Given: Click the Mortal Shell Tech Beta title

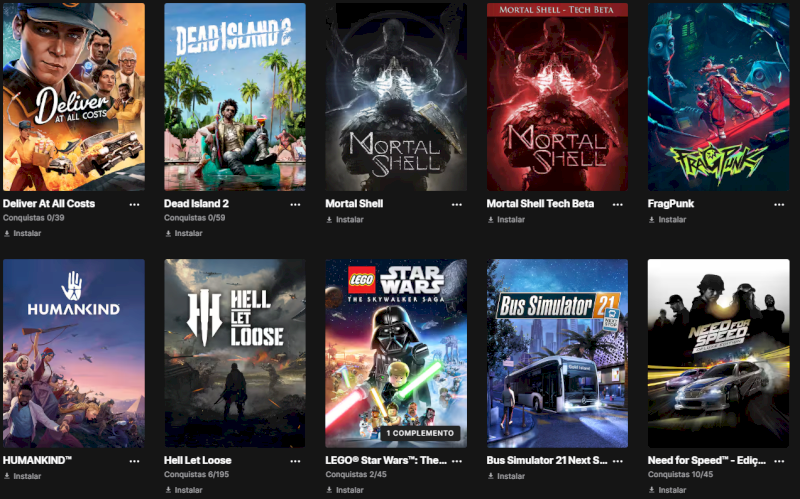Looking at the screenshot, I should (540, 204).
